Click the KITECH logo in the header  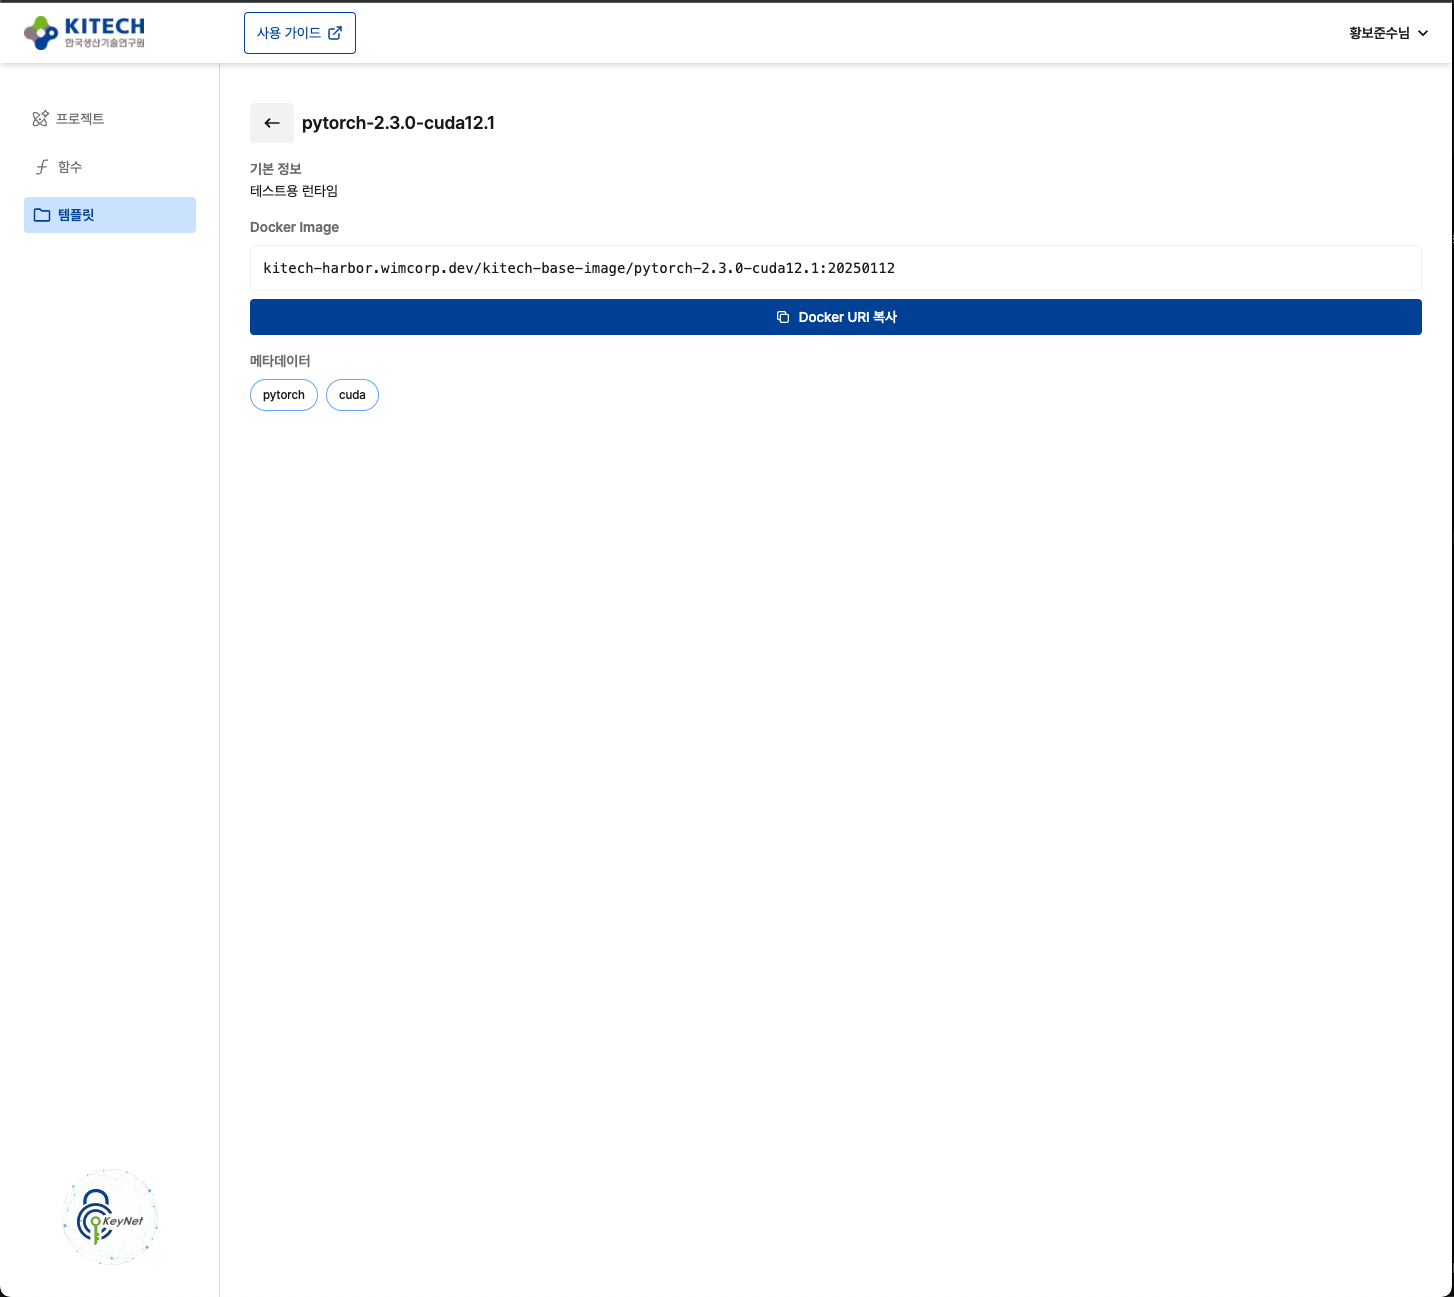point(84,32)
